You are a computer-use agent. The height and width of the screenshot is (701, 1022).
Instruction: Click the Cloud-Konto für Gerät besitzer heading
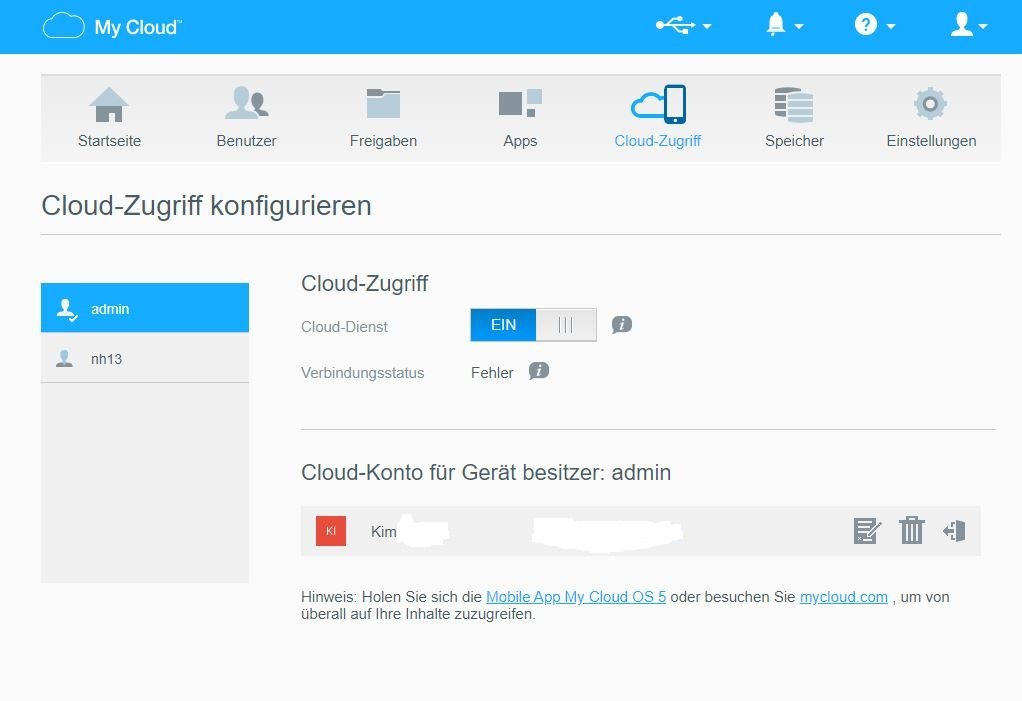(486, 472)
